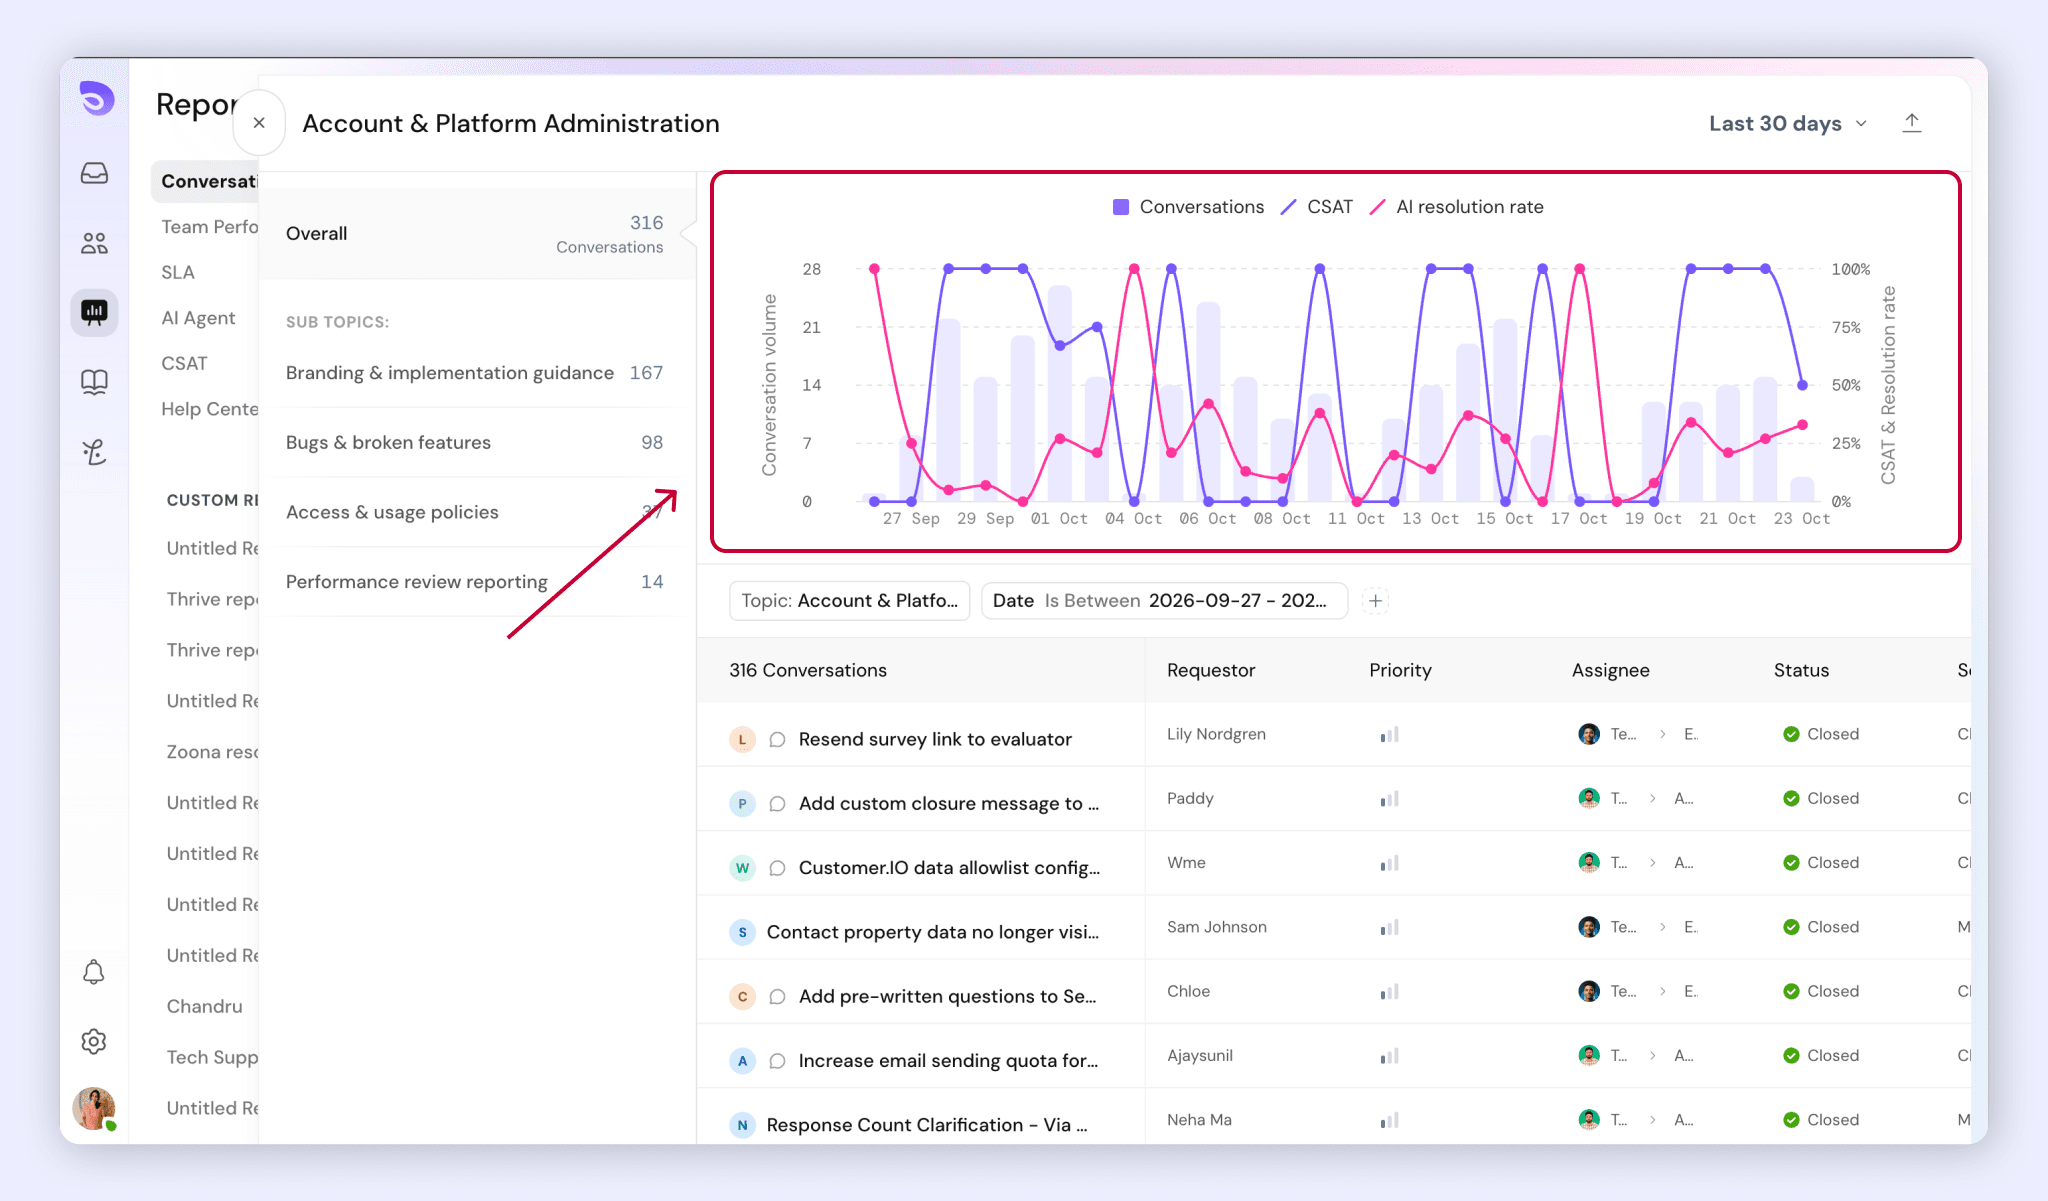Toggle the CSAT legend series
Image resolution: width=2048 pixels, height=1201 pixels.
pyautogui.click(x=1316, y=207)
